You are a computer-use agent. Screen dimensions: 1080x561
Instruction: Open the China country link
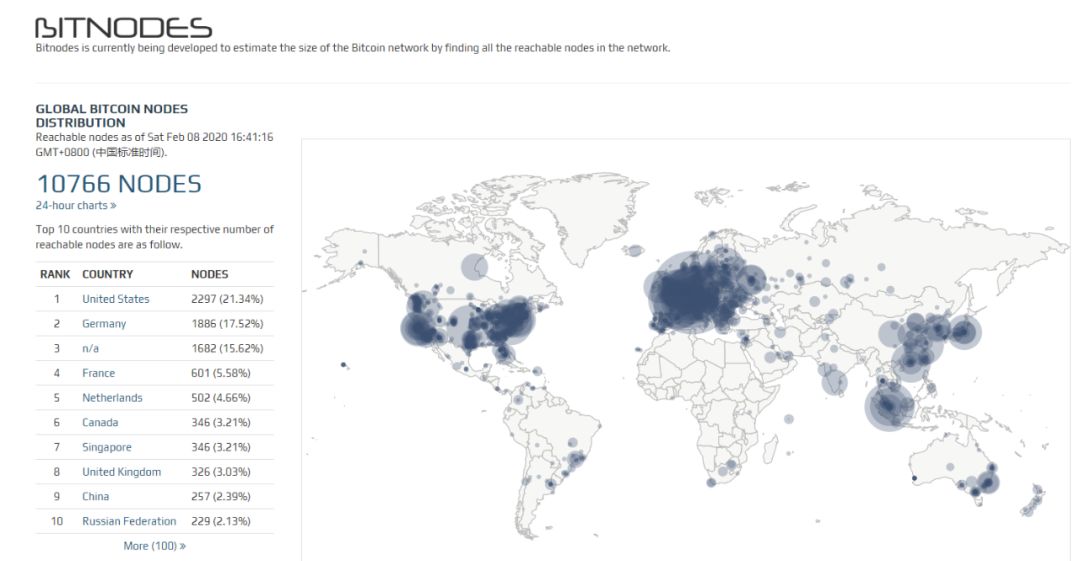pyautogui.click(x=95, y=496)
